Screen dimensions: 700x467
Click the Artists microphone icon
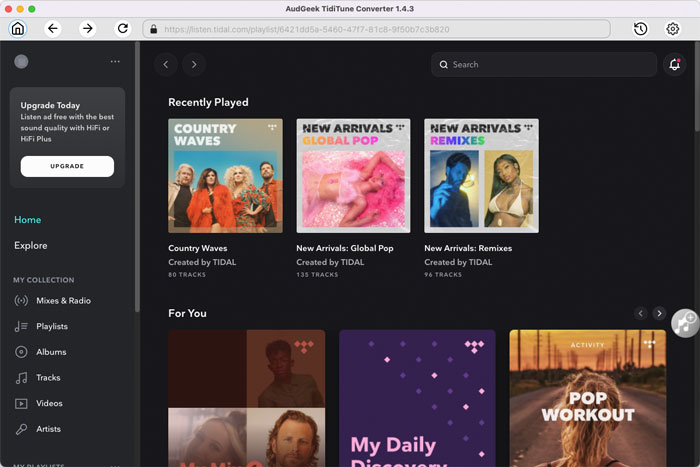tap(21, 429)
